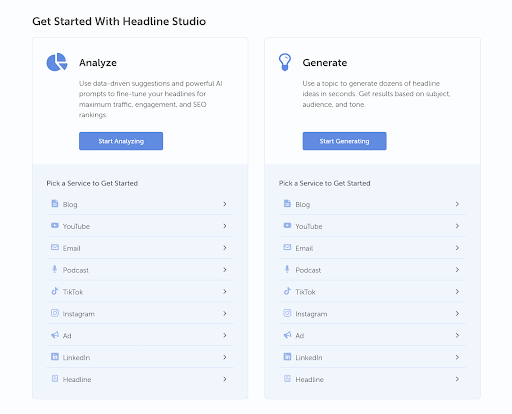
Task: Choose Ad label under Generate
Action: click(x=300, y=336)
